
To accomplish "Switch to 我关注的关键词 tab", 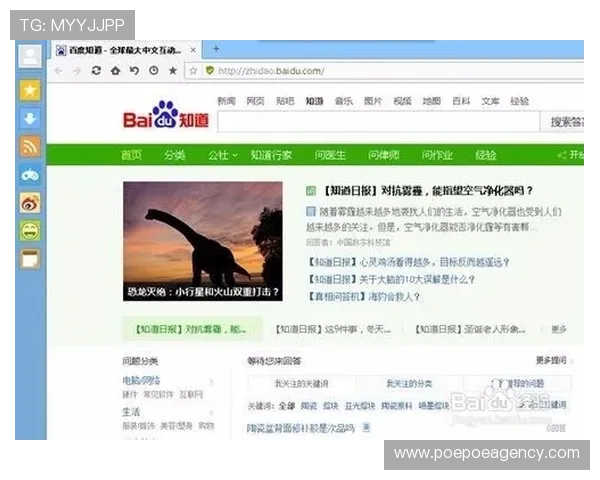I will (x=302, y=384).
